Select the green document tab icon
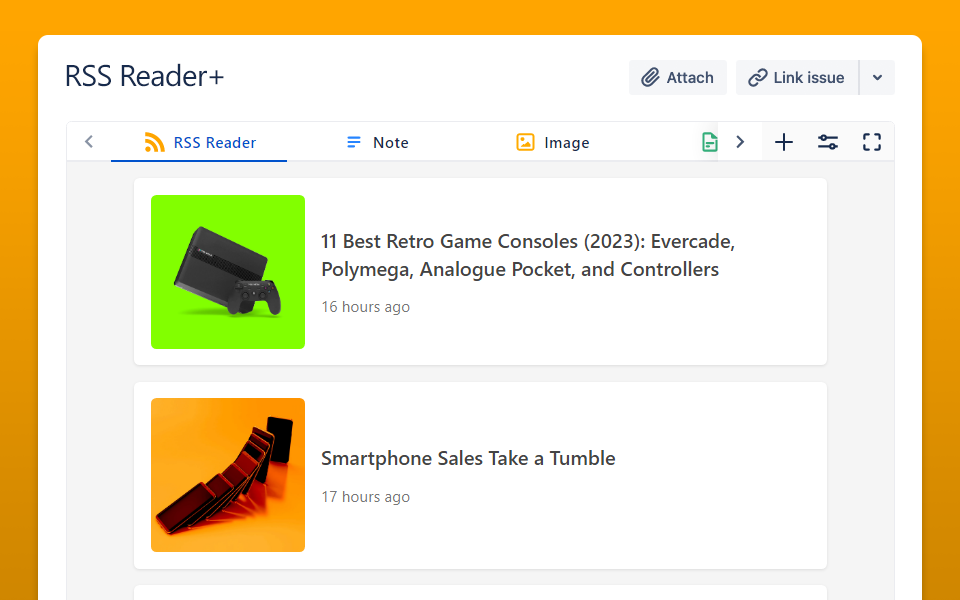The height and width of the screenshot is (600, 960). [709, 143]
